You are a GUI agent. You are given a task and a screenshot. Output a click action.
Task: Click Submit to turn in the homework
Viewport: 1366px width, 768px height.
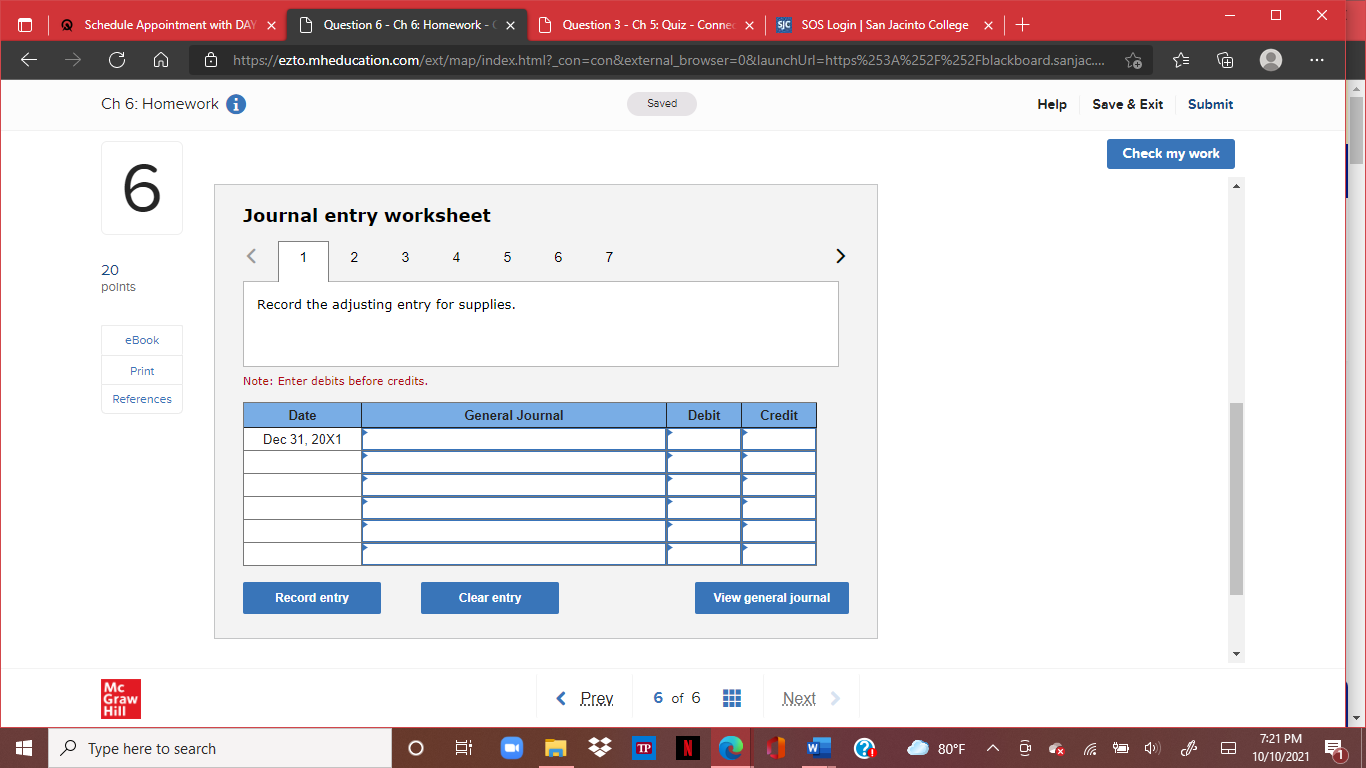1210,104
